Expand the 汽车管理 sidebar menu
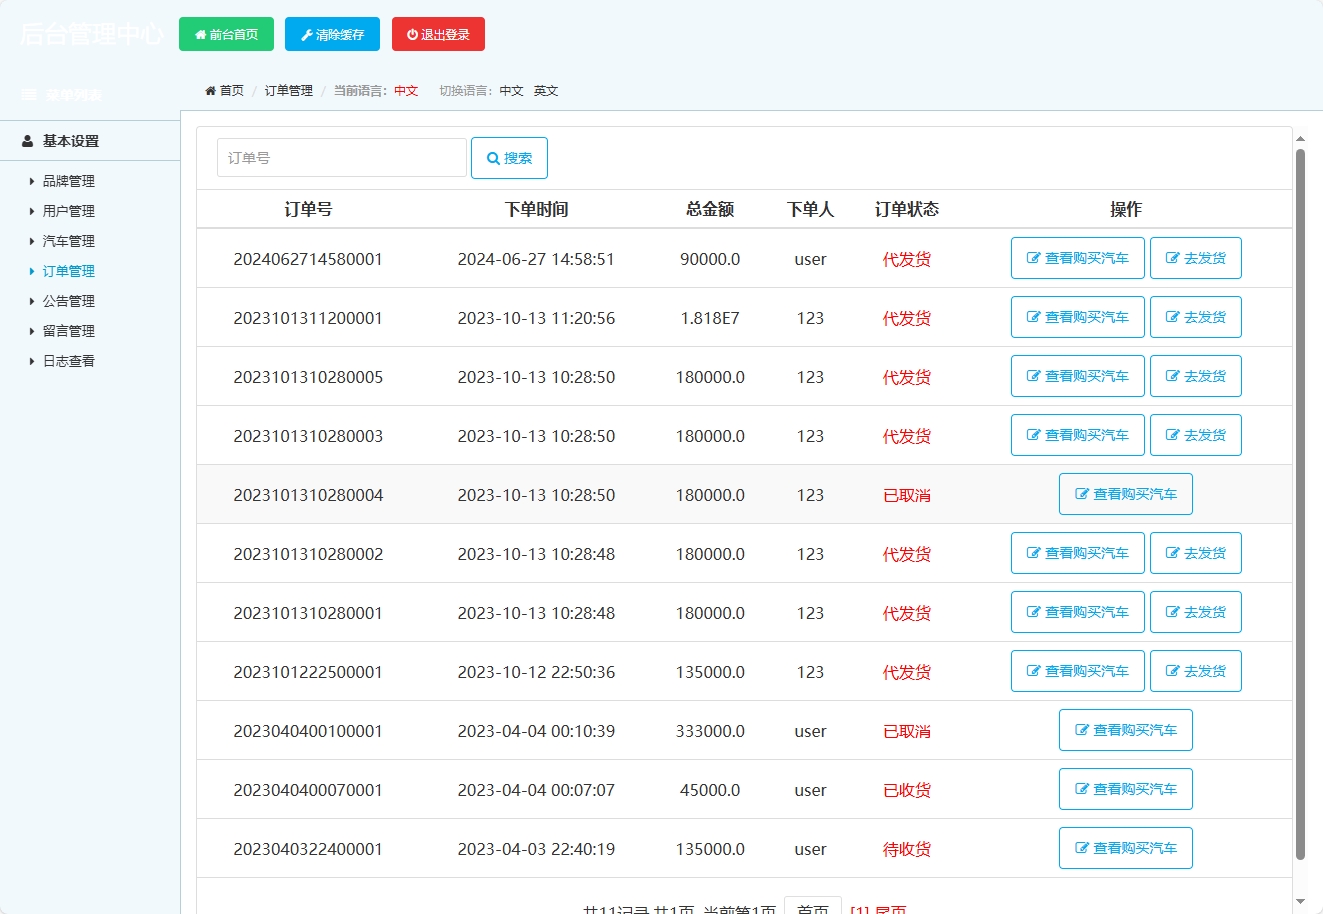The width and height of the screenshot is (1323, 914). tap(68, 241)
